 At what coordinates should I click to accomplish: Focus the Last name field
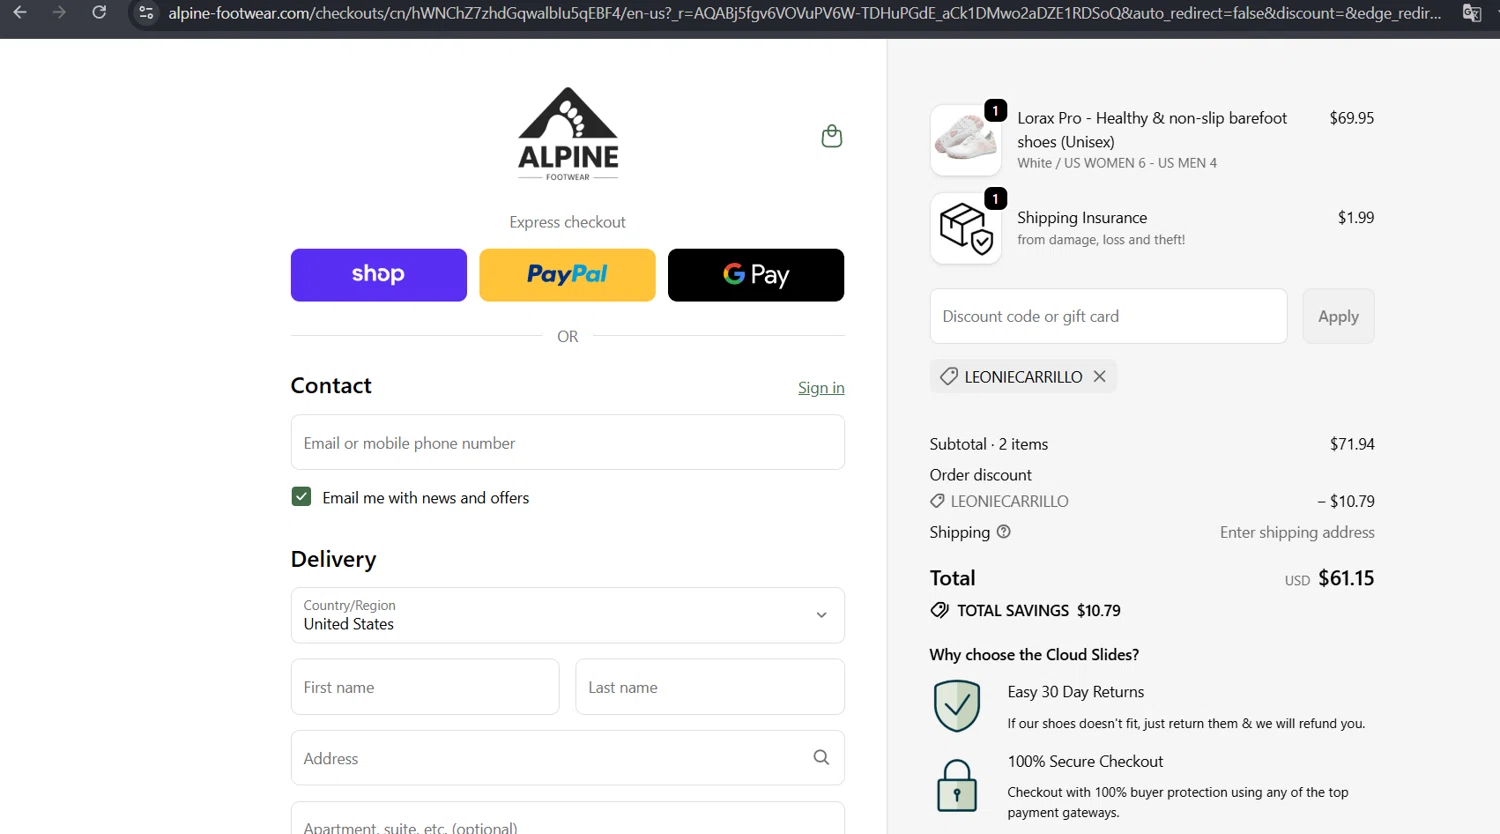click(710, 687)
